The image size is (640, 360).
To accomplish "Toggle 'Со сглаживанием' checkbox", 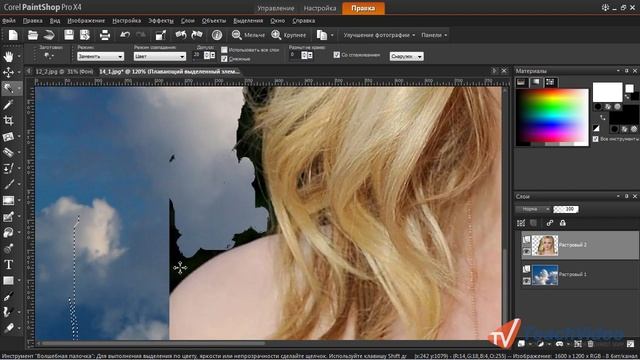I will click(336, 55).
